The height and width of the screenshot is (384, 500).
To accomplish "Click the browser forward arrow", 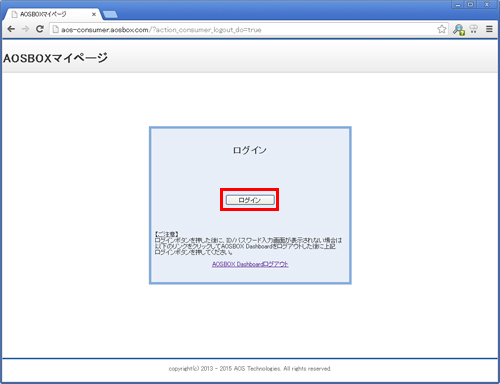I will tap(25, 29).
